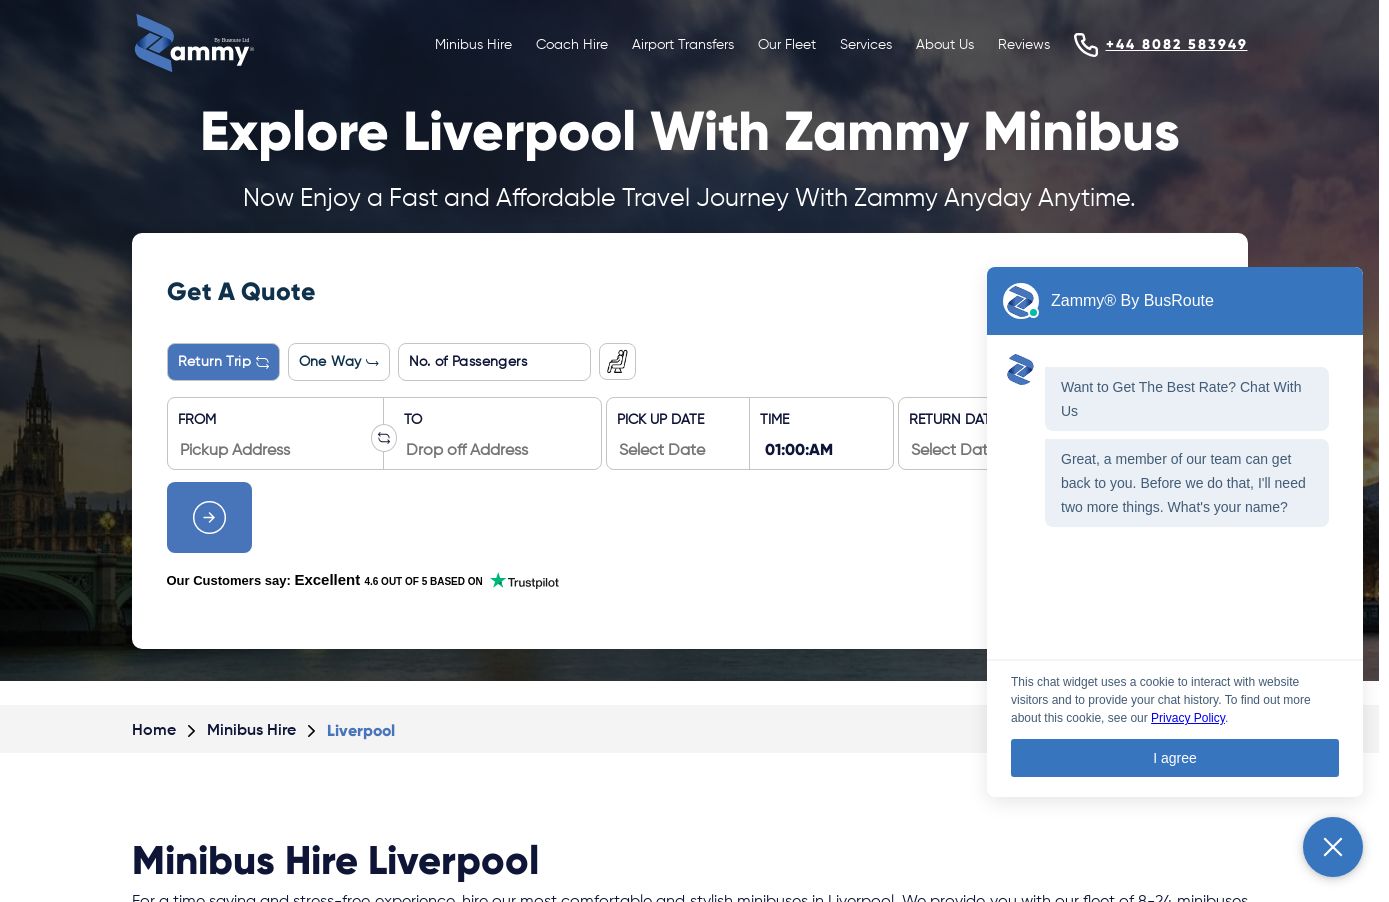Click the chat header Zammy avatar
The height and width of the screenshot is (902, 1389).
point(1020,301)
